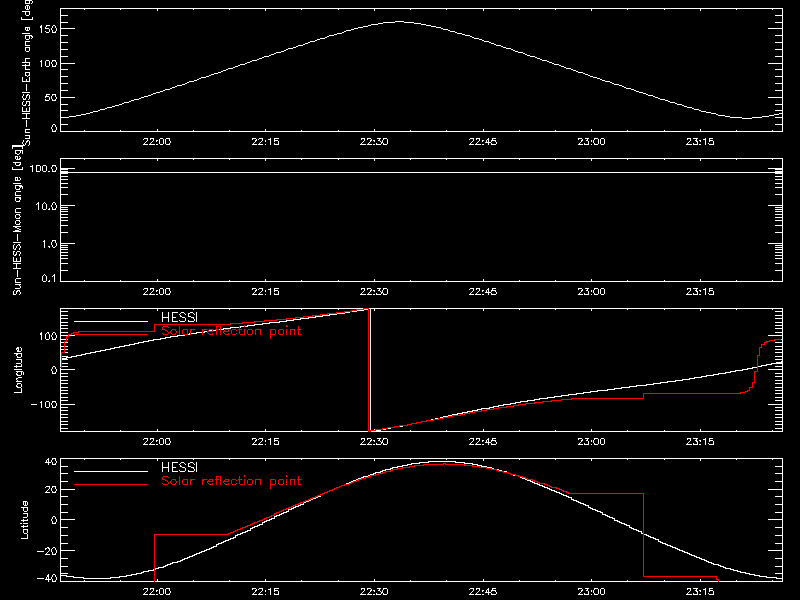Viewport: 800px width, 600px height.
Task: Click the 22:15 time label of Moon angle plot
Action: coord(265,291)
